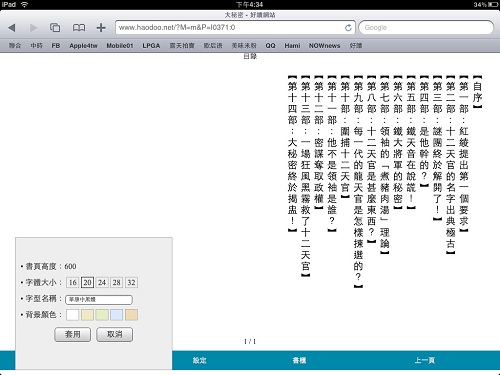Reload the page with the refresh icon
The width and height of the screenshot is (500, 375).
pyautogui.click(x=348, y=28)
